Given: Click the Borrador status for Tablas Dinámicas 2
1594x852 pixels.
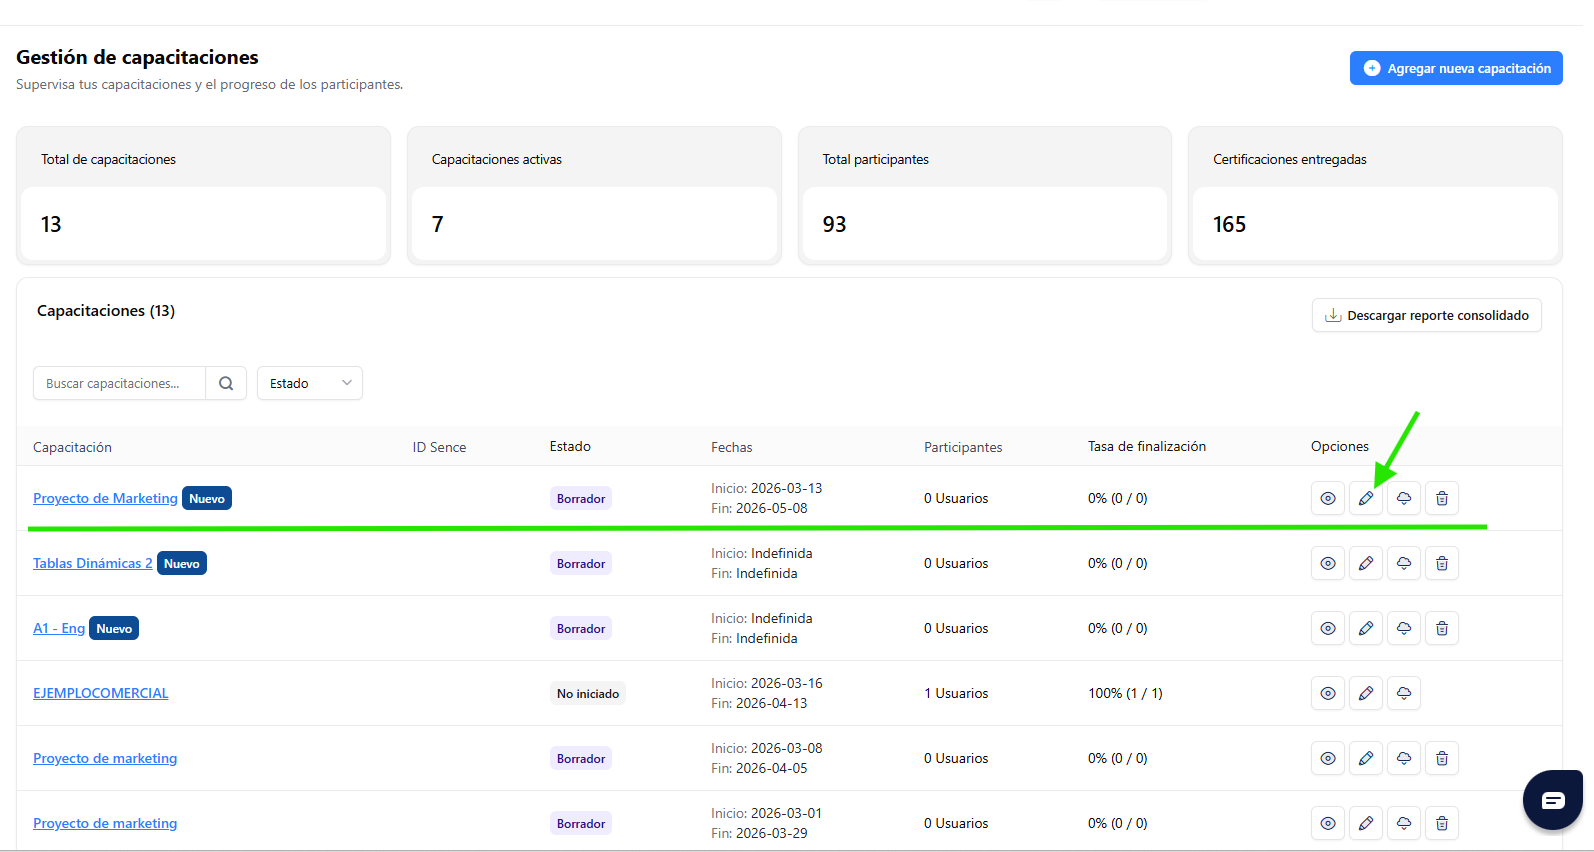Looking at the screenshot, I should (581, 563).
